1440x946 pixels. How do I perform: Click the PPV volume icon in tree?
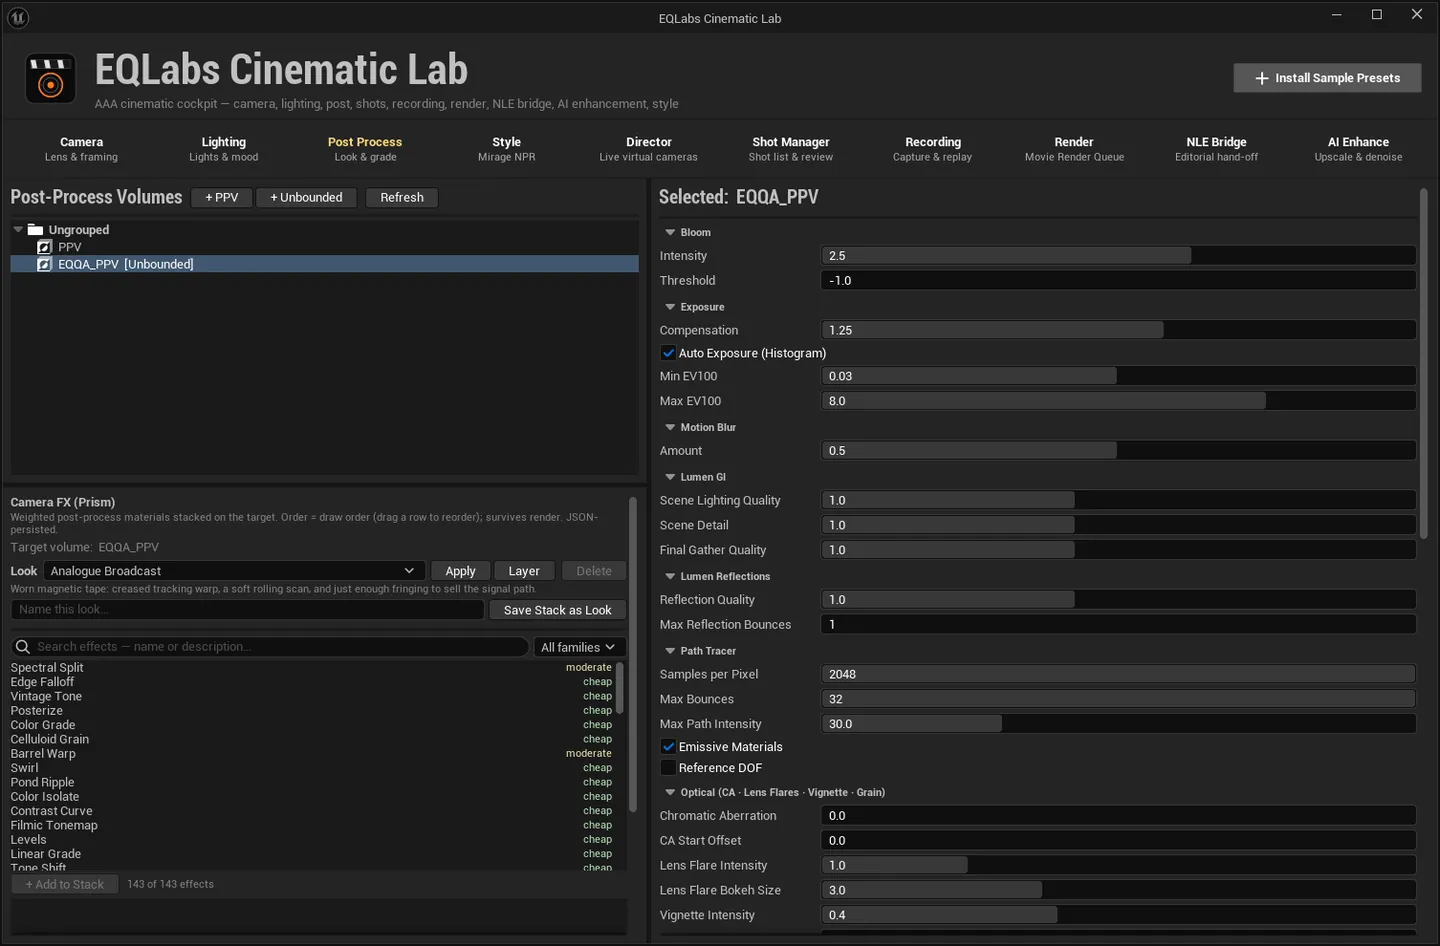click(44, 247)
